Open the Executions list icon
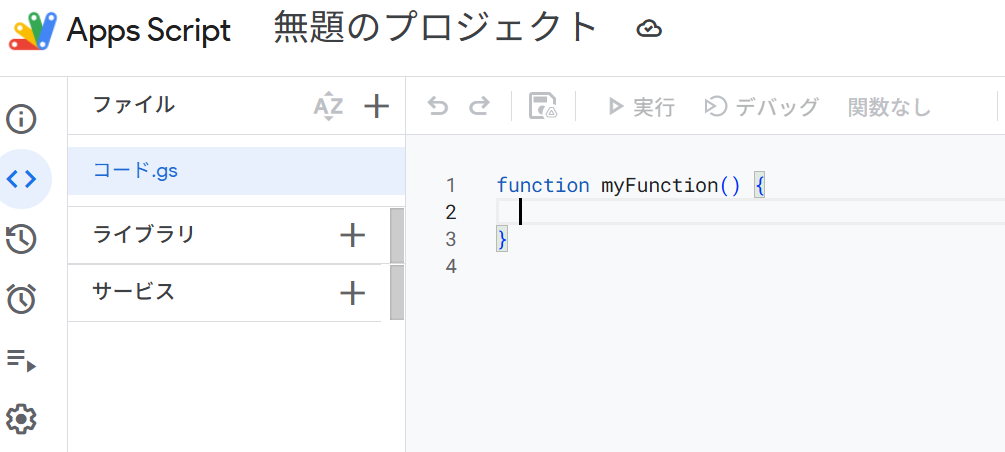This screenshot has width=1005, height=452. [x=22, y=359]
